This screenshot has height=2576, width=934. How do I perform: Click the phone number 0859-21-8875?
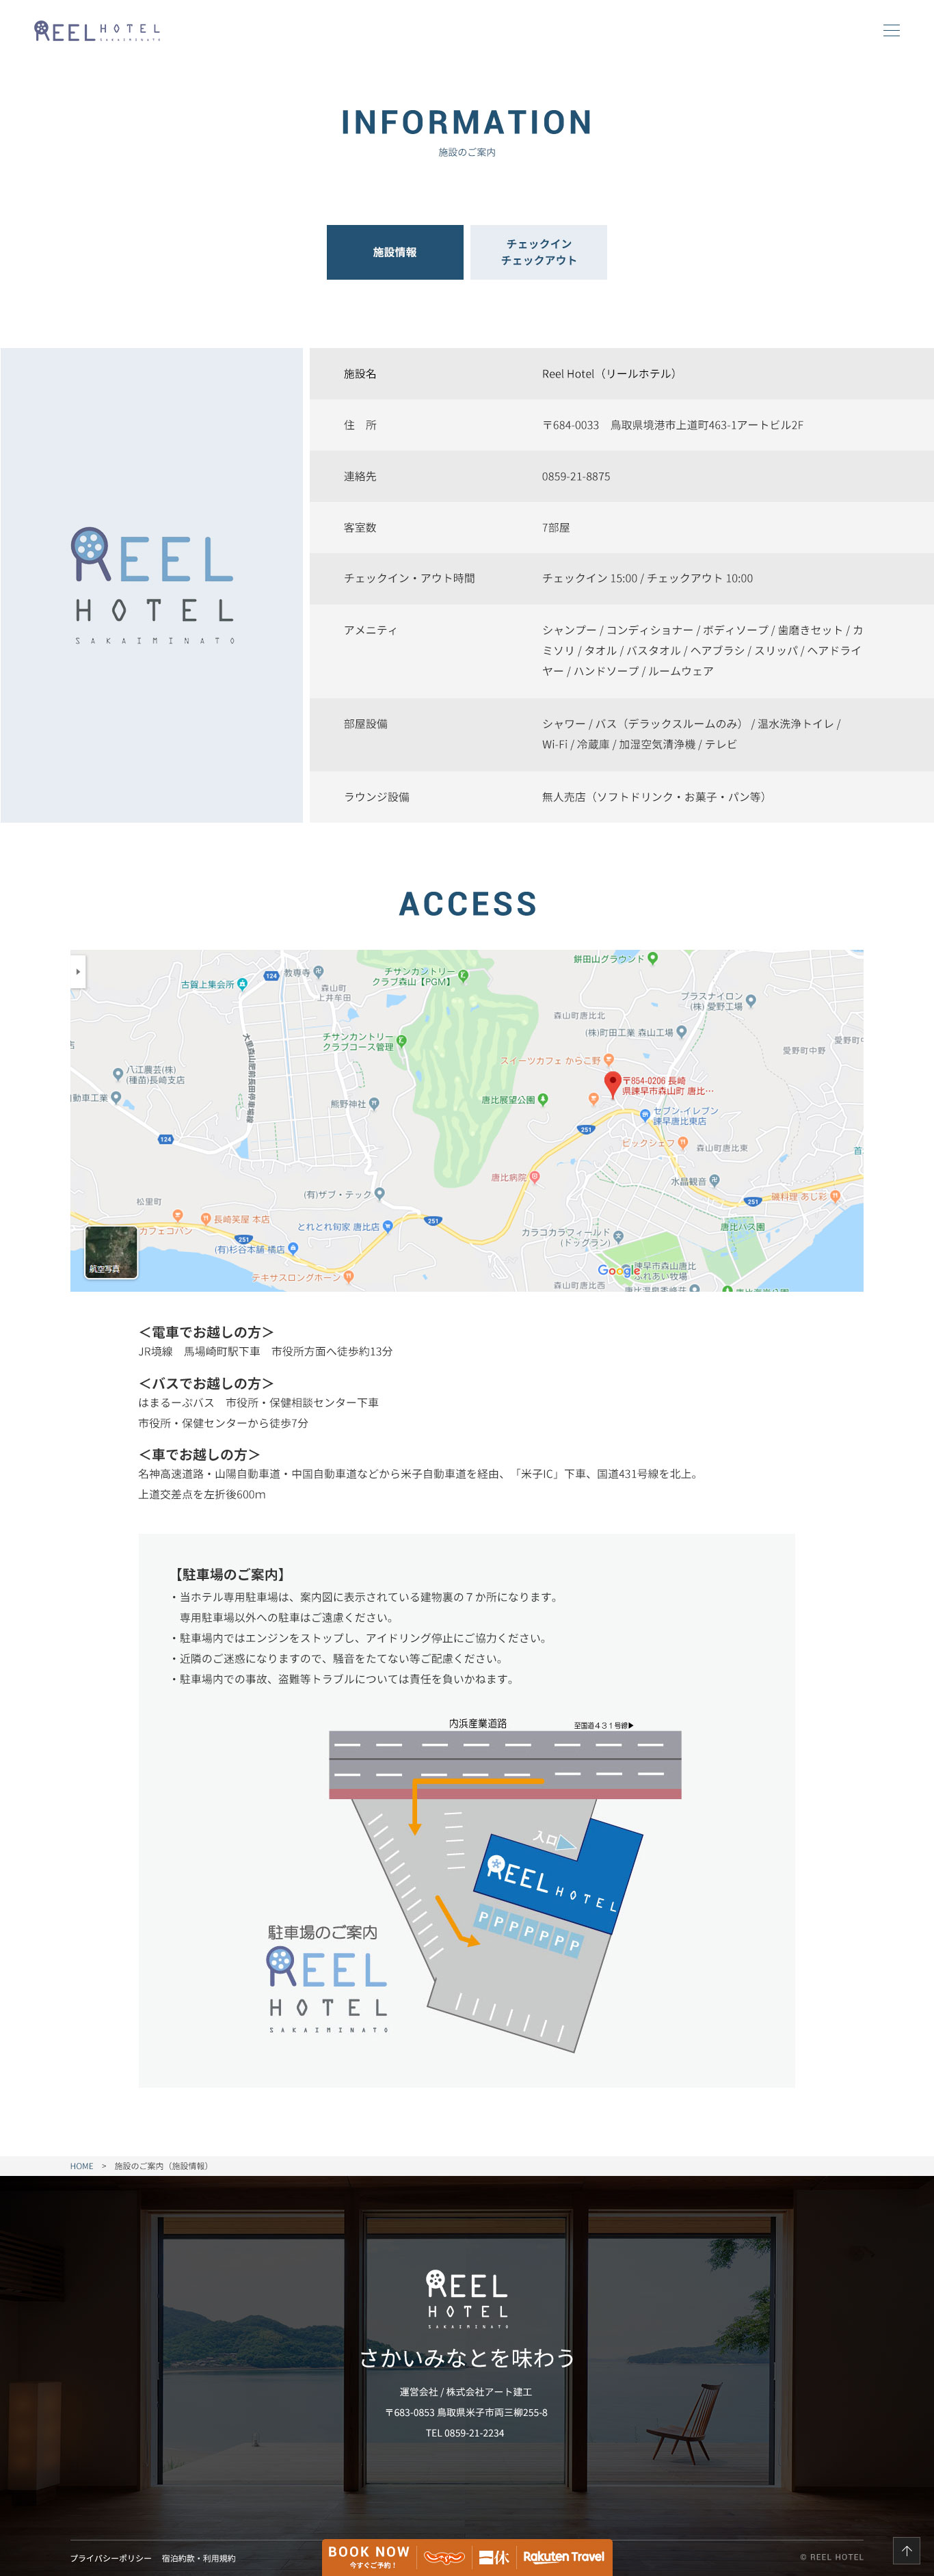(576, 477)
